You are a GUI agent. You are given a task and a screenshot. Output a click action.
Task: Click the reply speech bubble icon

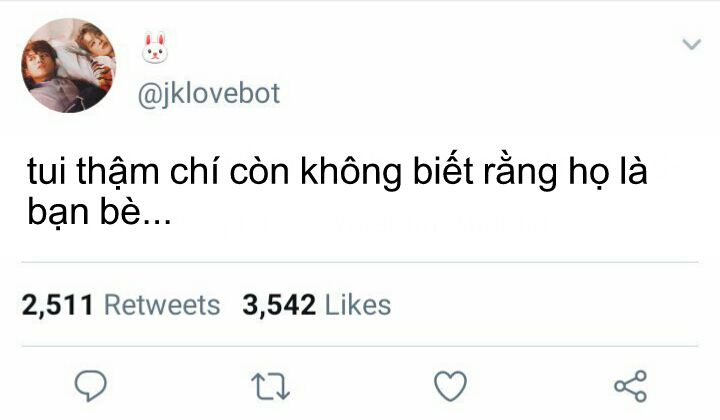(90, 386)
